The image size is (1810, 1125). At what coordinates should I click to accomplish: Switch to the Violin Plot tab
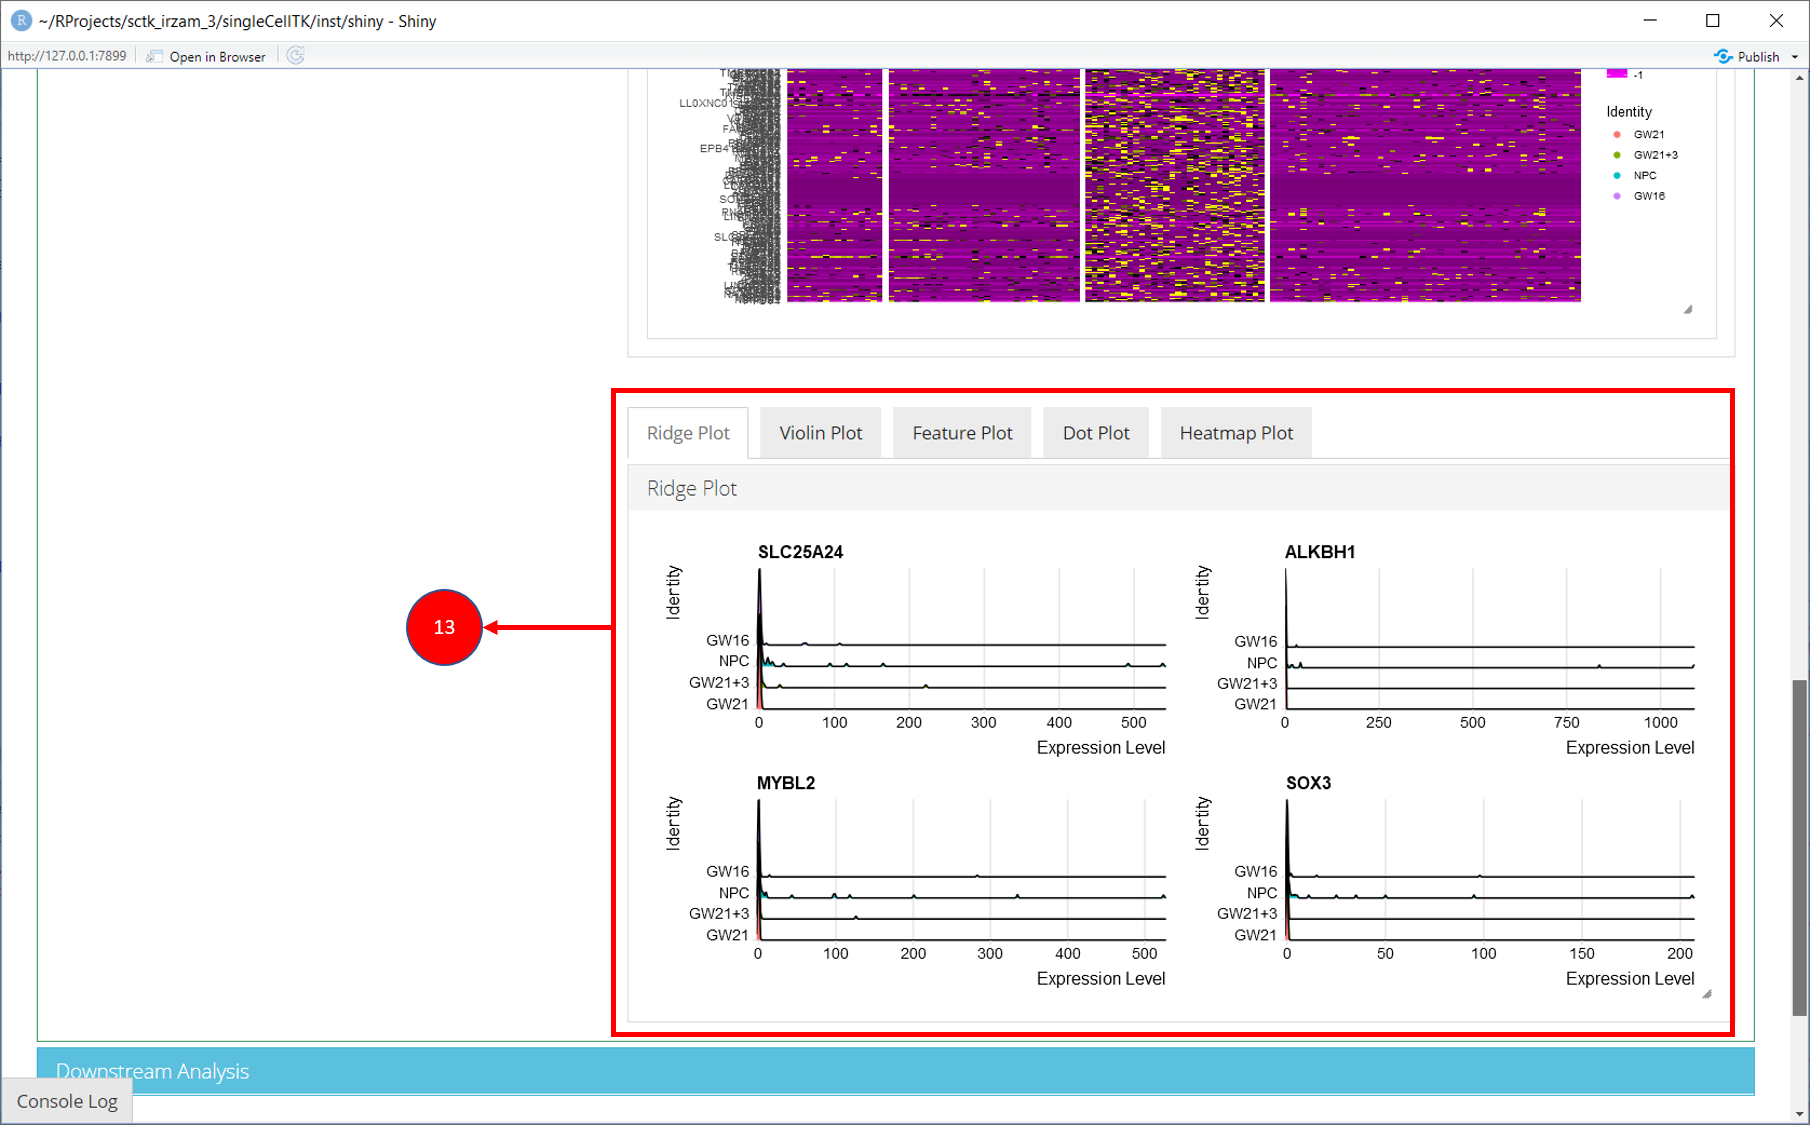[x=820, y=433]
